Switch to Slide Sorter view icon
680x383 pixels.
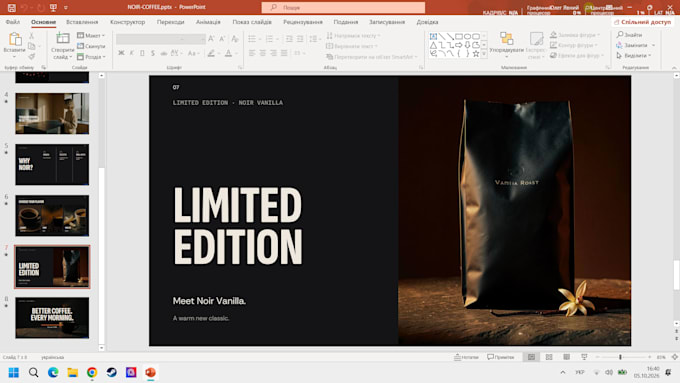pyautogui.click(x=549, y=357)
